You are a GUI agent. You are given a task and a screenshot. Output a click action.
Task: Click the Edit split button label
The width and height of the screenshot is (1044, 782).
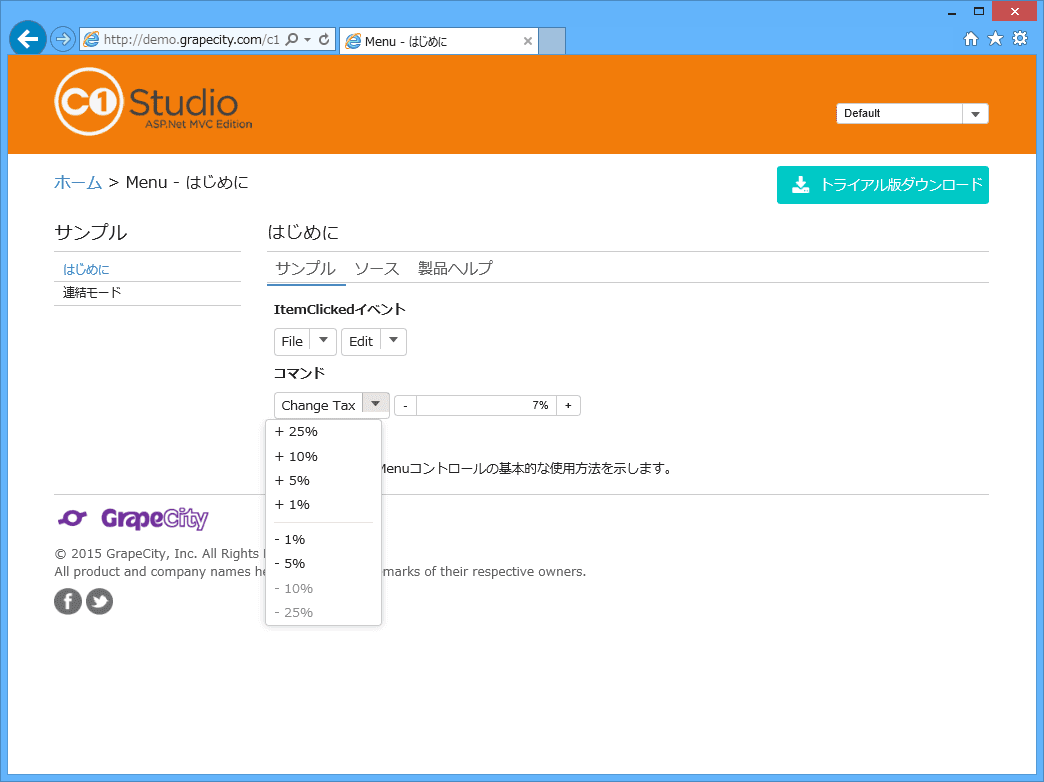click(361, 342)
